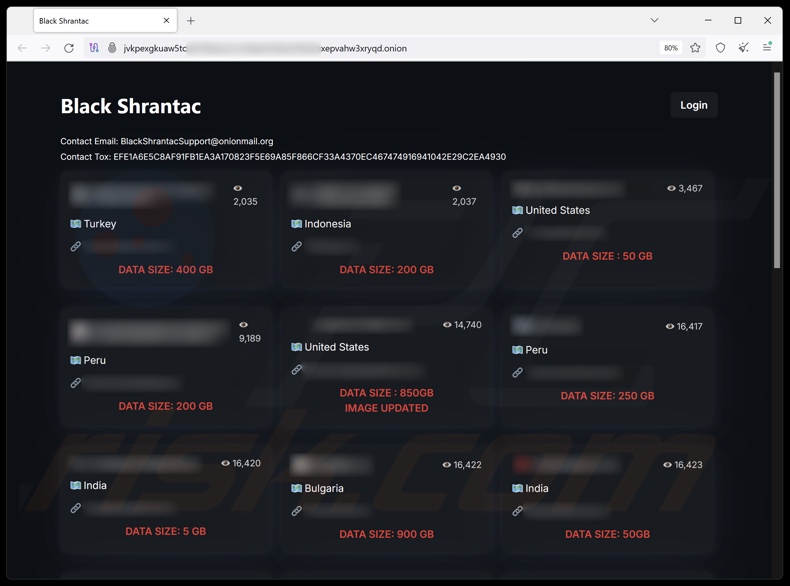Viewport: 790px width, 586px height.
Task: Open the Tor circuit icon in address bar
Action: point(94,48)
